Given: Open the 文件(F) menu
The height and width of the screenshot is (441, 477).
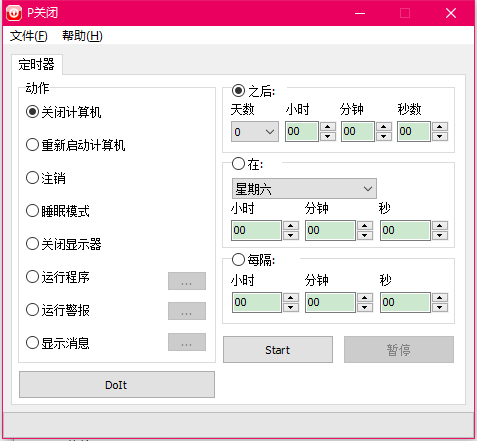Looking at the screenshot, I should pyautogui.click(x=29, y=36).
